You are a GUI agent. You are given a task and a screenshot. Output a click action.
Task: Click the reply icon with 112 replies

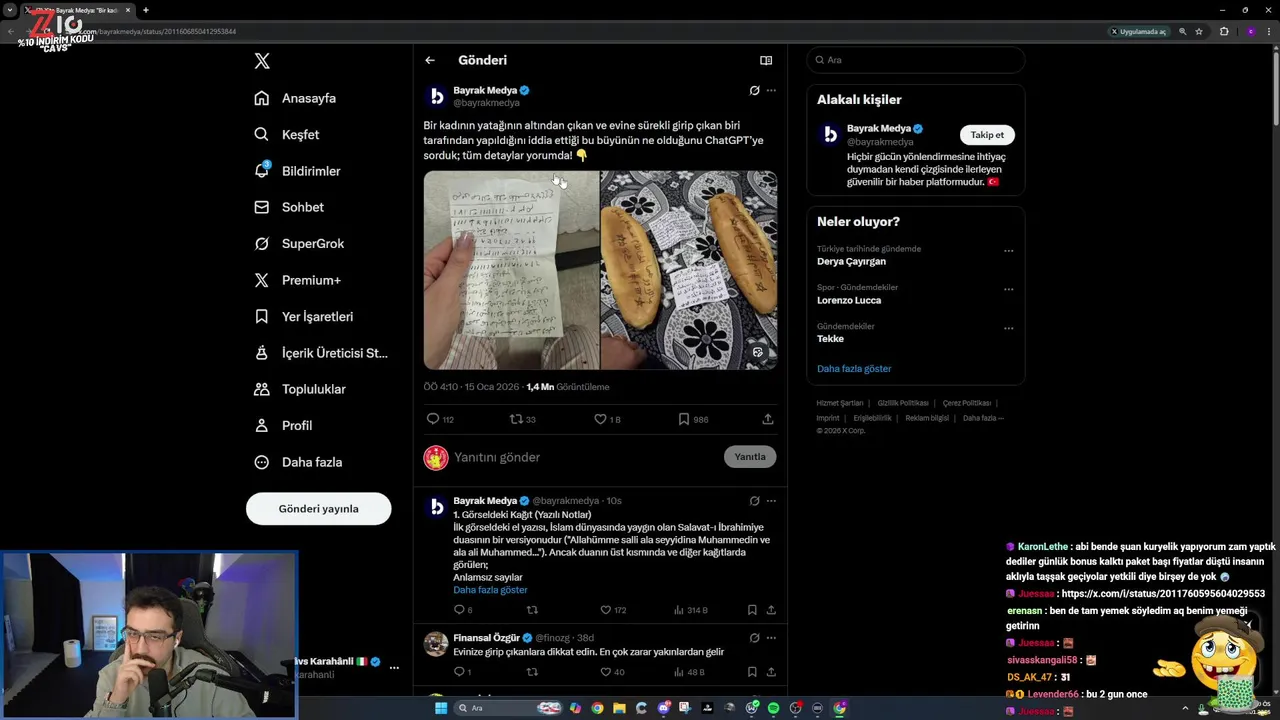(x=440, y=419)
